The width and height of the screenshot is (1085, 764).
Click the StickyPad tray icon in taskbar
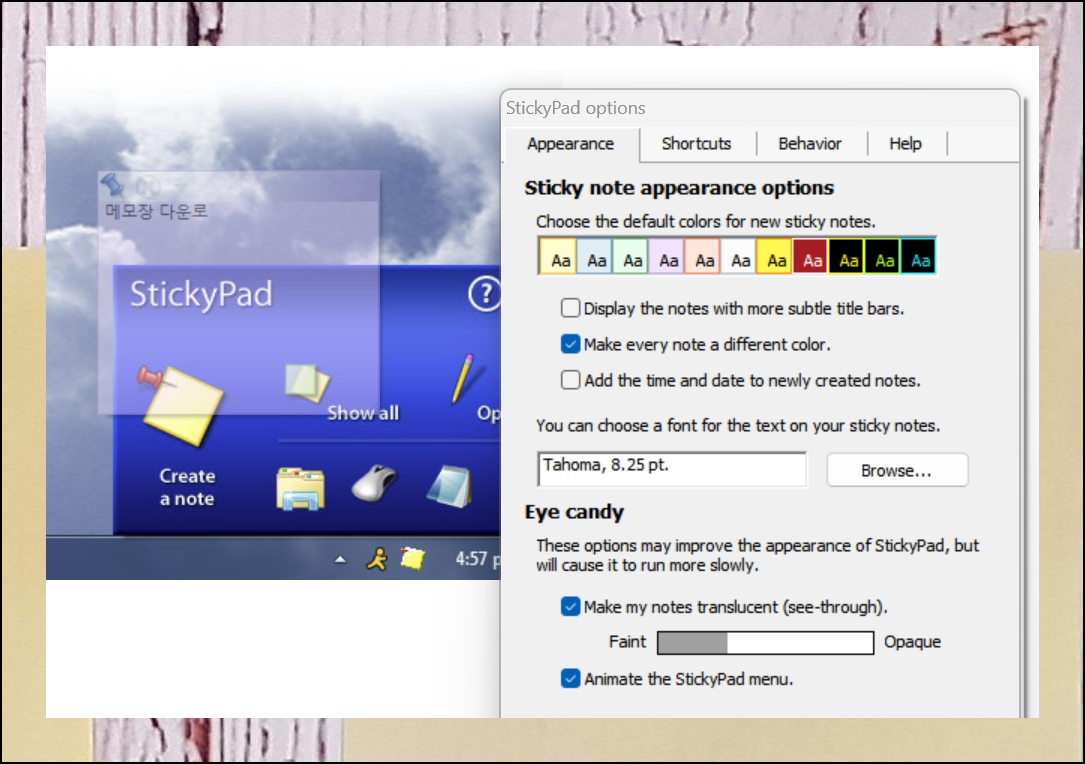click(412, 558)
